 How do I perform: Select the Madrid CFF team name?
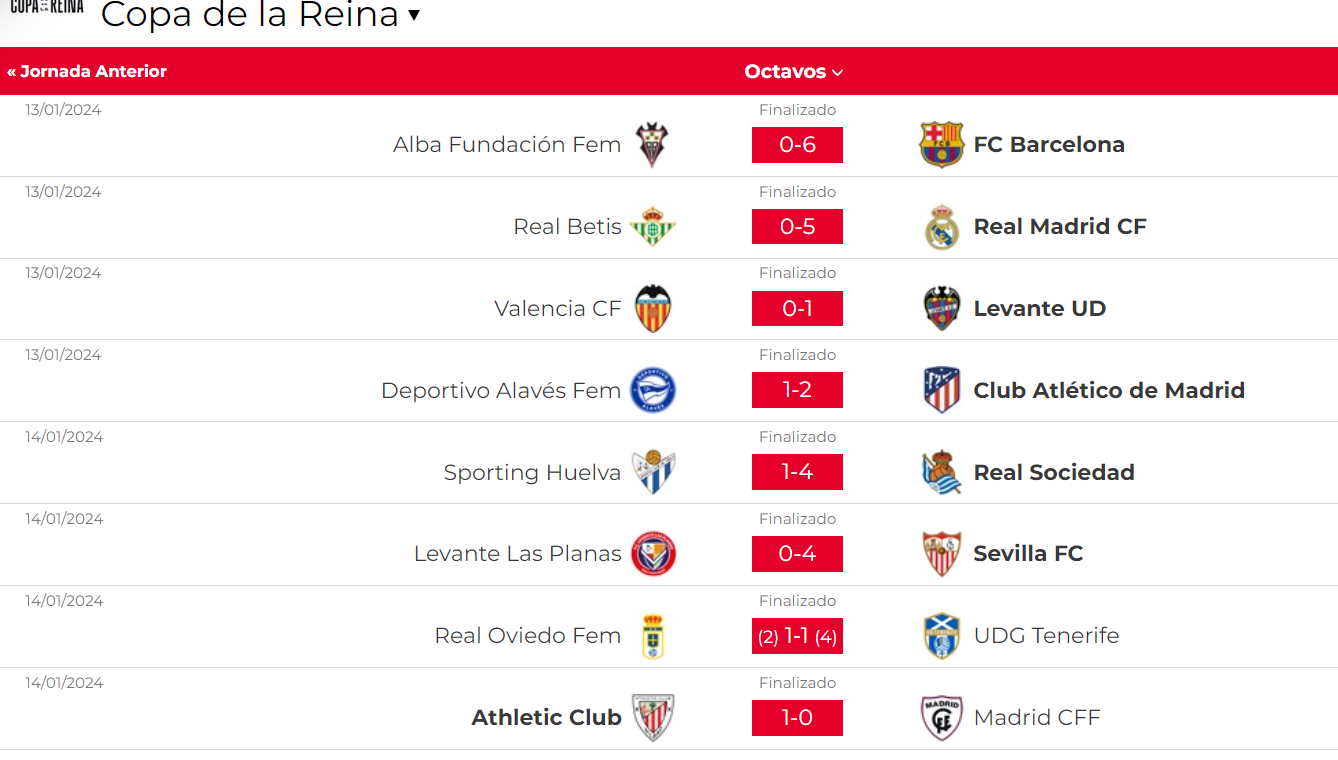click(x=1036, y=718)
